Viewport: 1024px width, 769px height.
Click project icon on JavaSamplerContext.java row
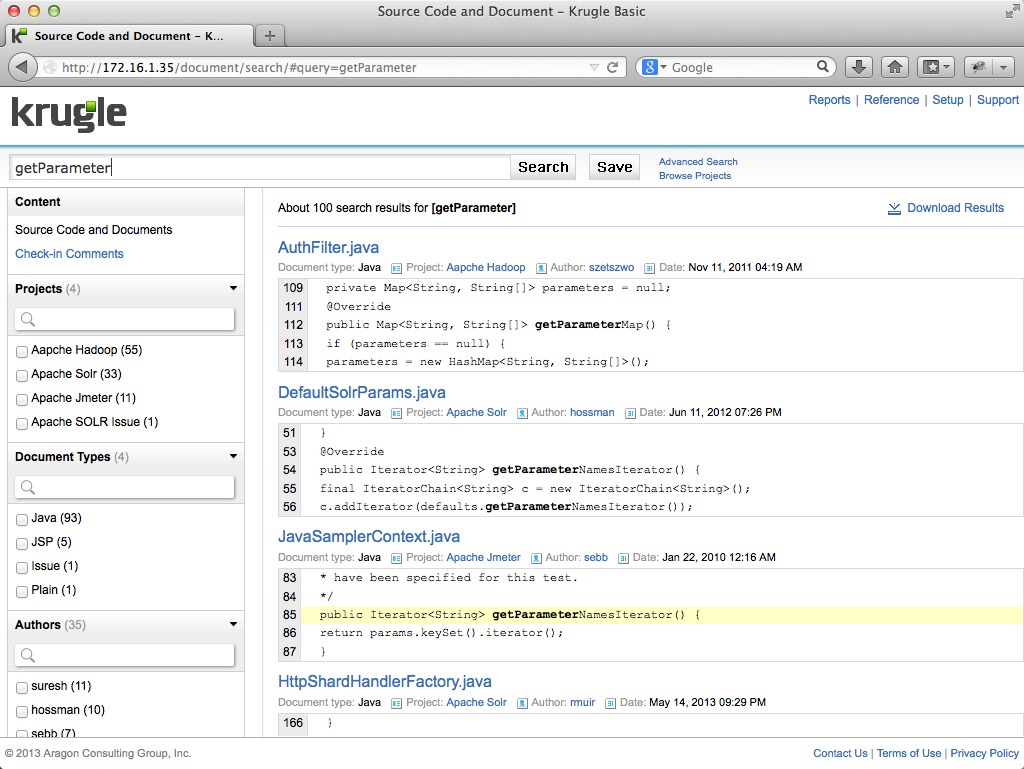click(396, 557)
